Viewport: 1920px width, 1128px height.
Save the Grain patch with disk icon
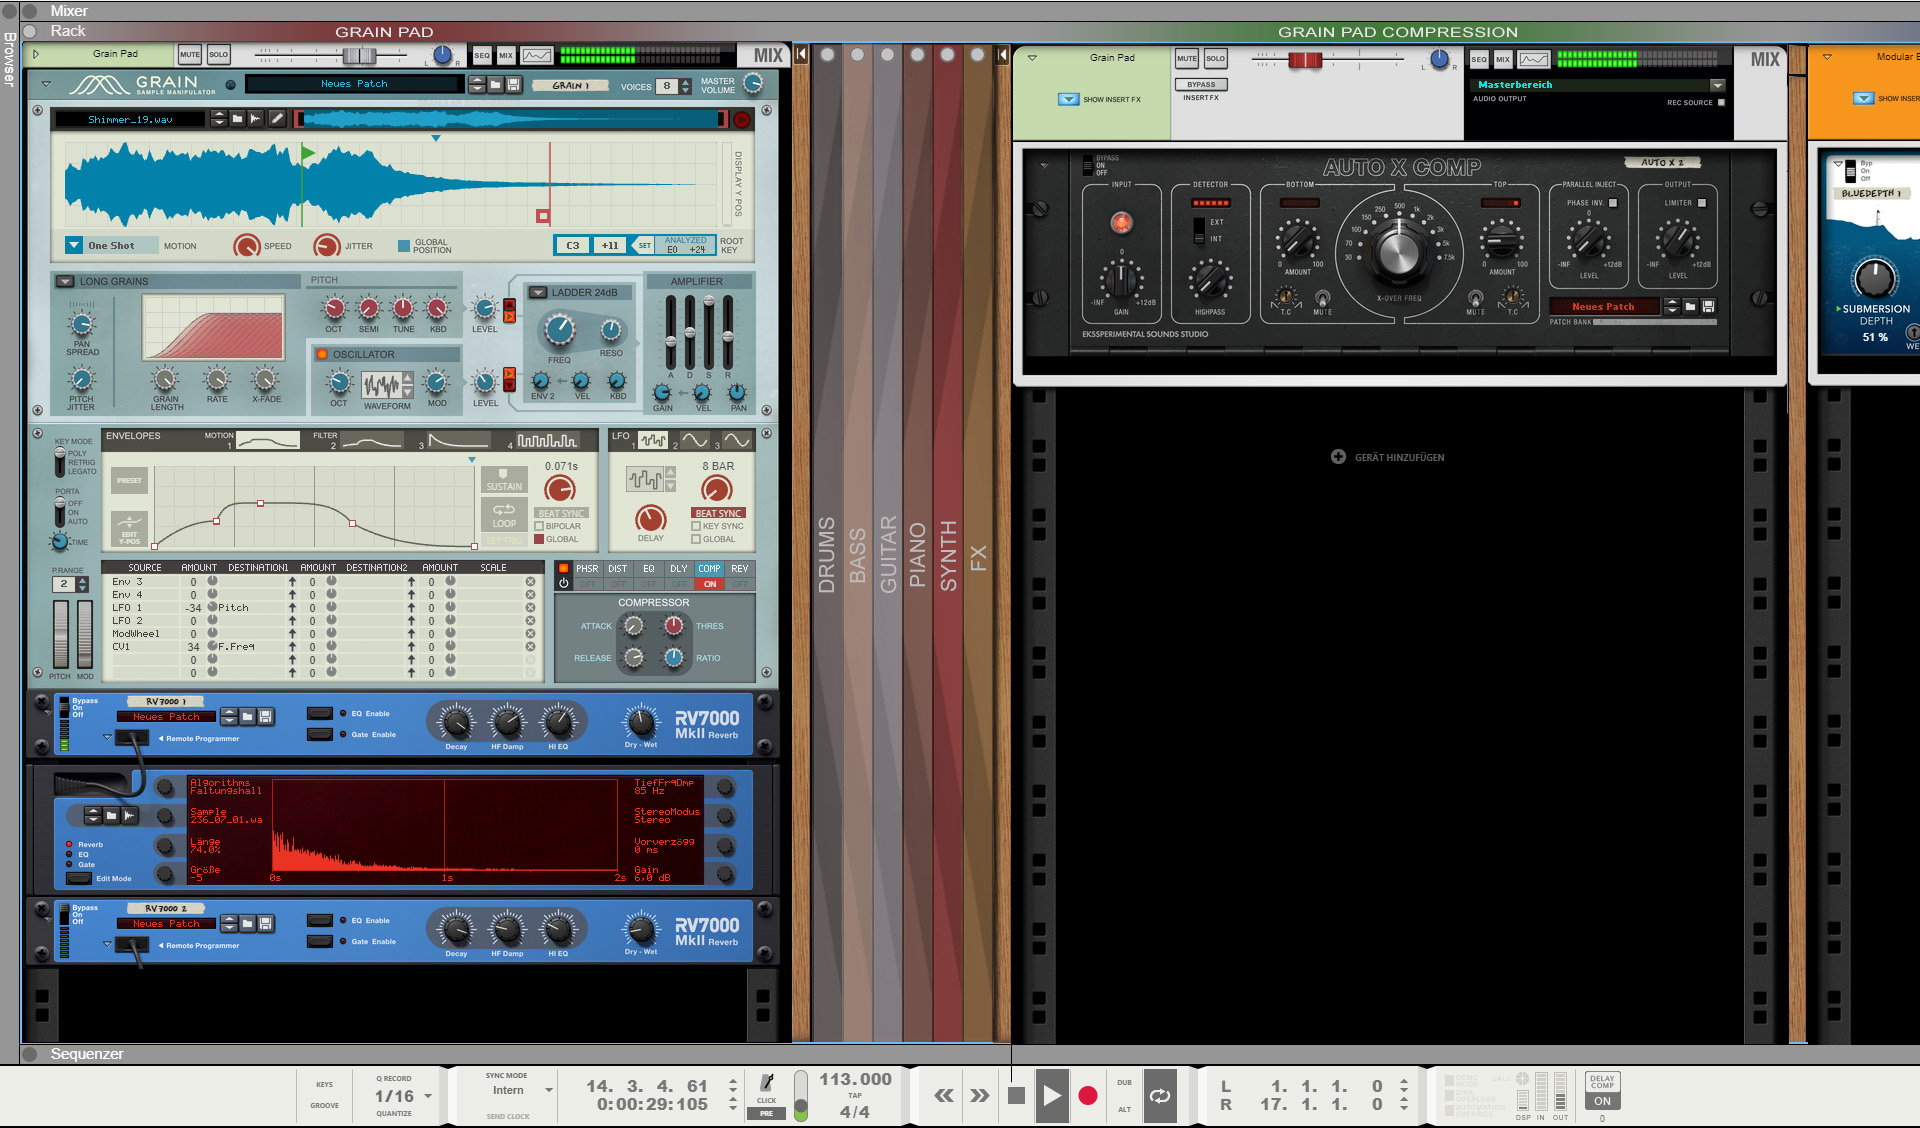click(514, 85)
